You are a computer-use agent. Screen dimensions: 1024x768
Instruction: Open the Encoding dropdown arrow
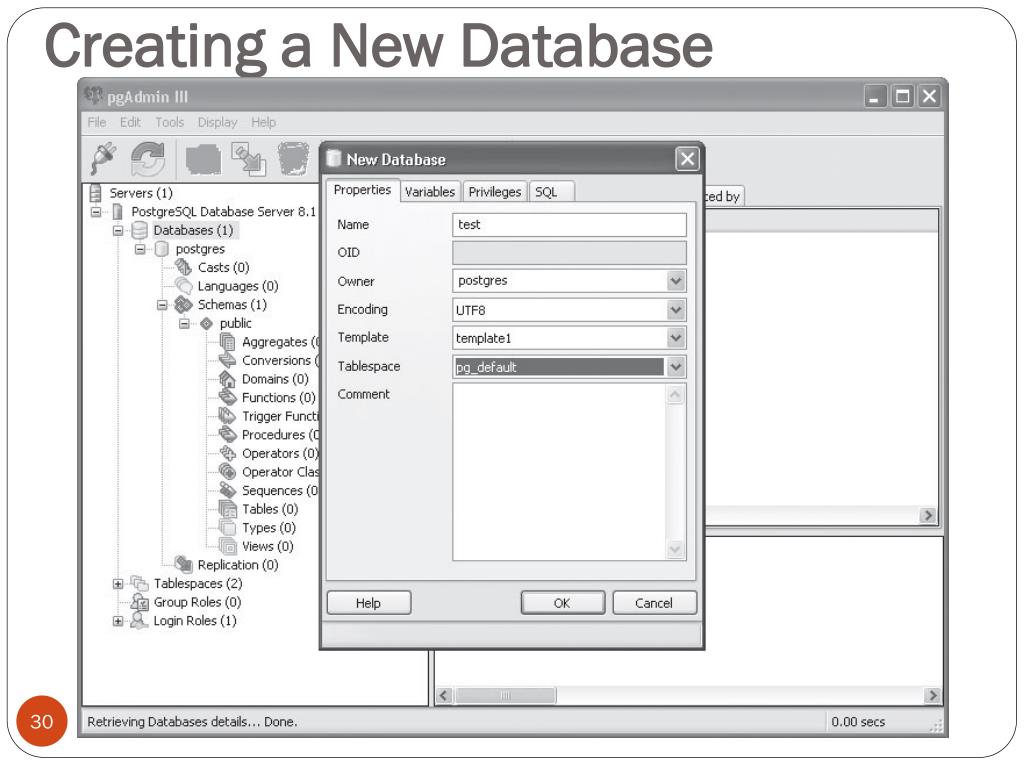tap(676, 310)
